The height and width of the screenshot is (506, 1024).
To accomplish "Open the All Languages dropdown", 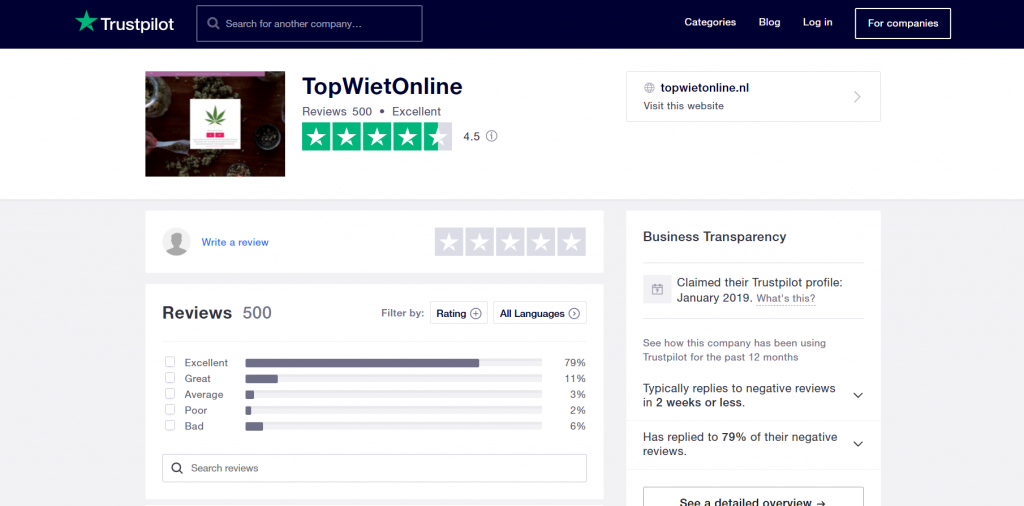I will click(x=539, y=313).
